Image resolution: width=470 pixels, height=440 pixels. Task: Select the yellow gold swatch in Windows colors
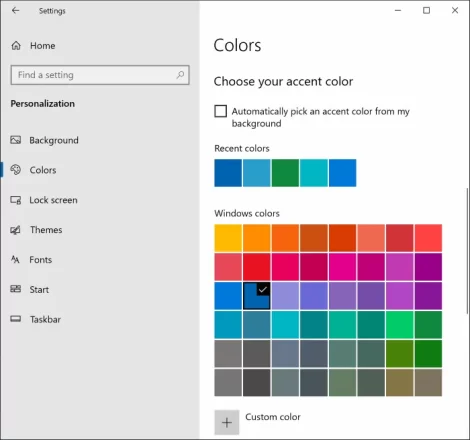pos(228,238)
